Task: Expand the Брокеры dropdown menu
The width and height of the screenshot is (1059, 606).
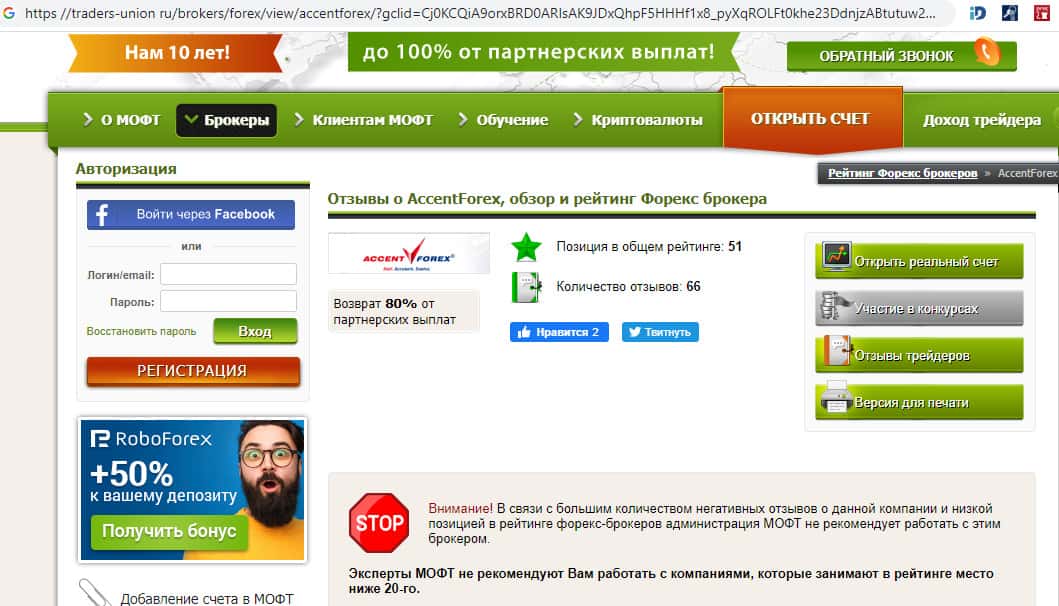Action: [226, 120]
